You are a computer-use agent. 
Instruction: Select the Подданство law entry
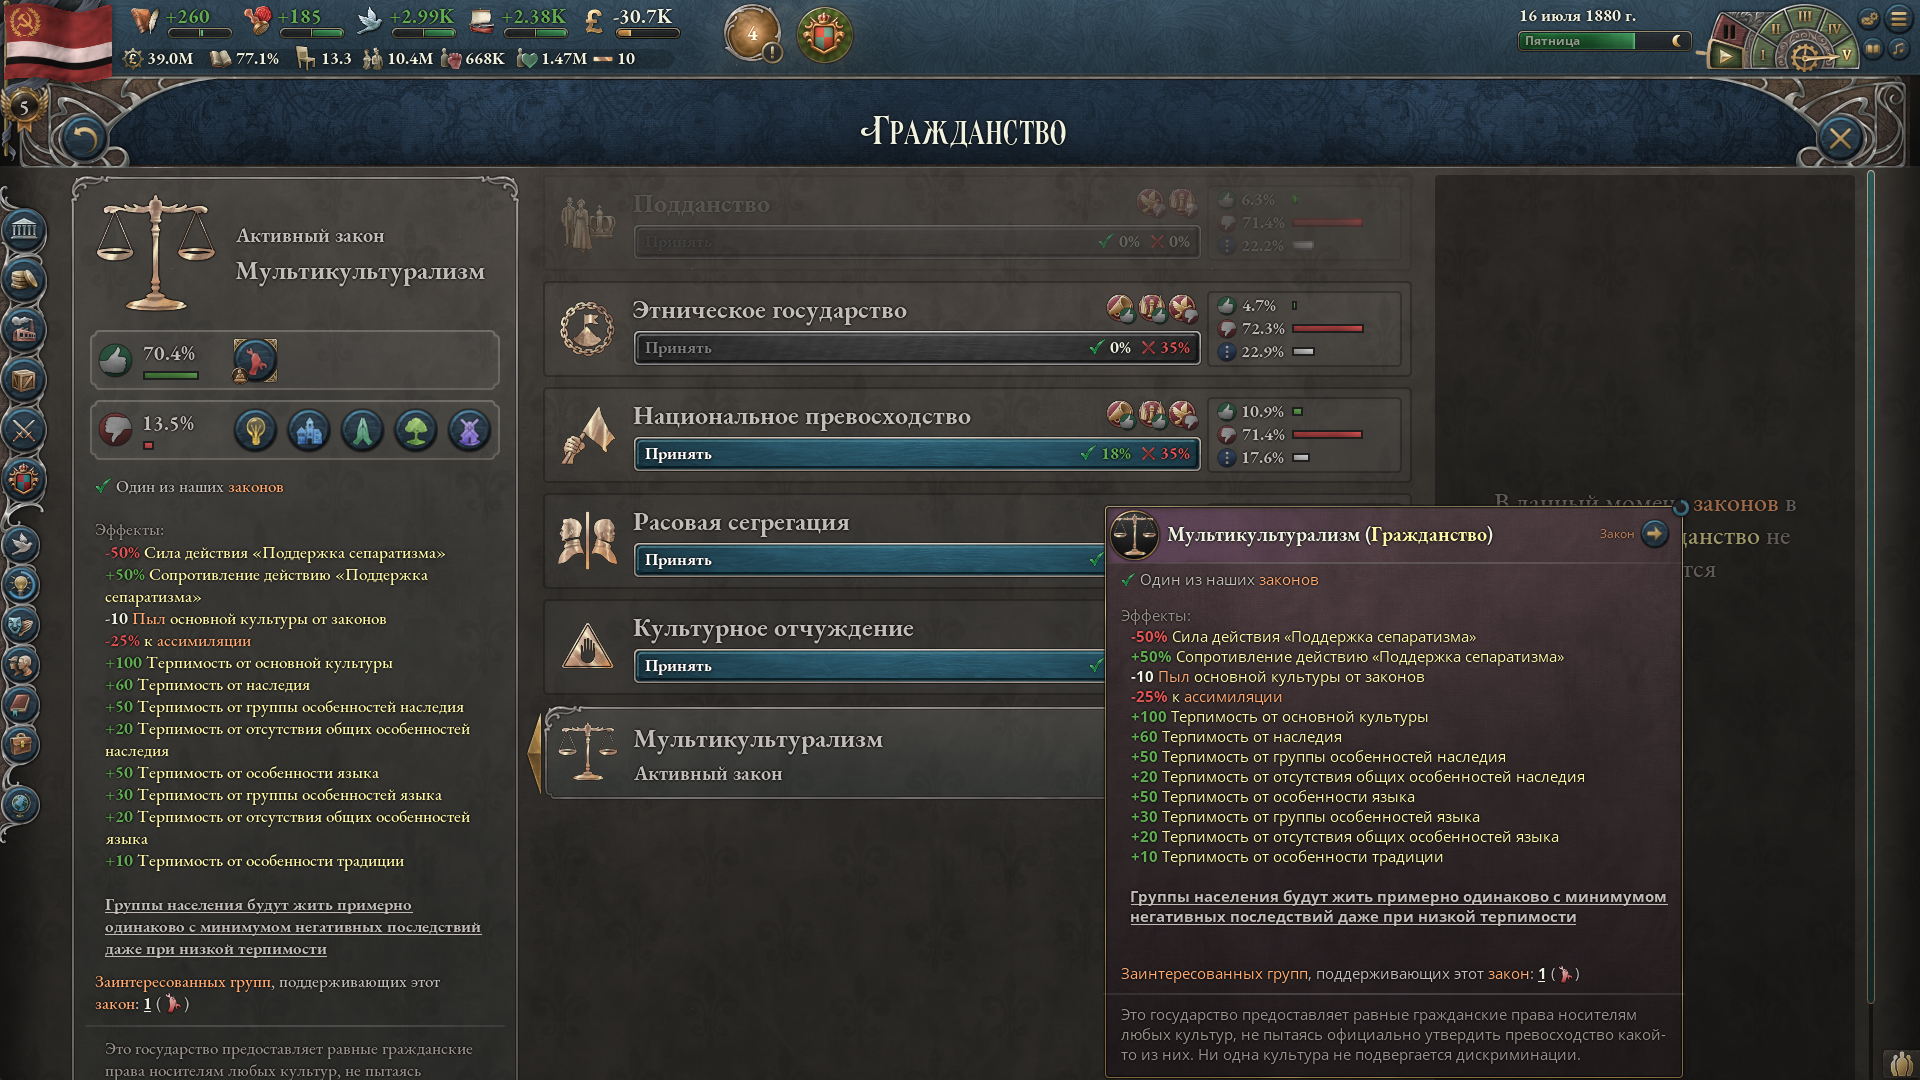coord(977,223)
